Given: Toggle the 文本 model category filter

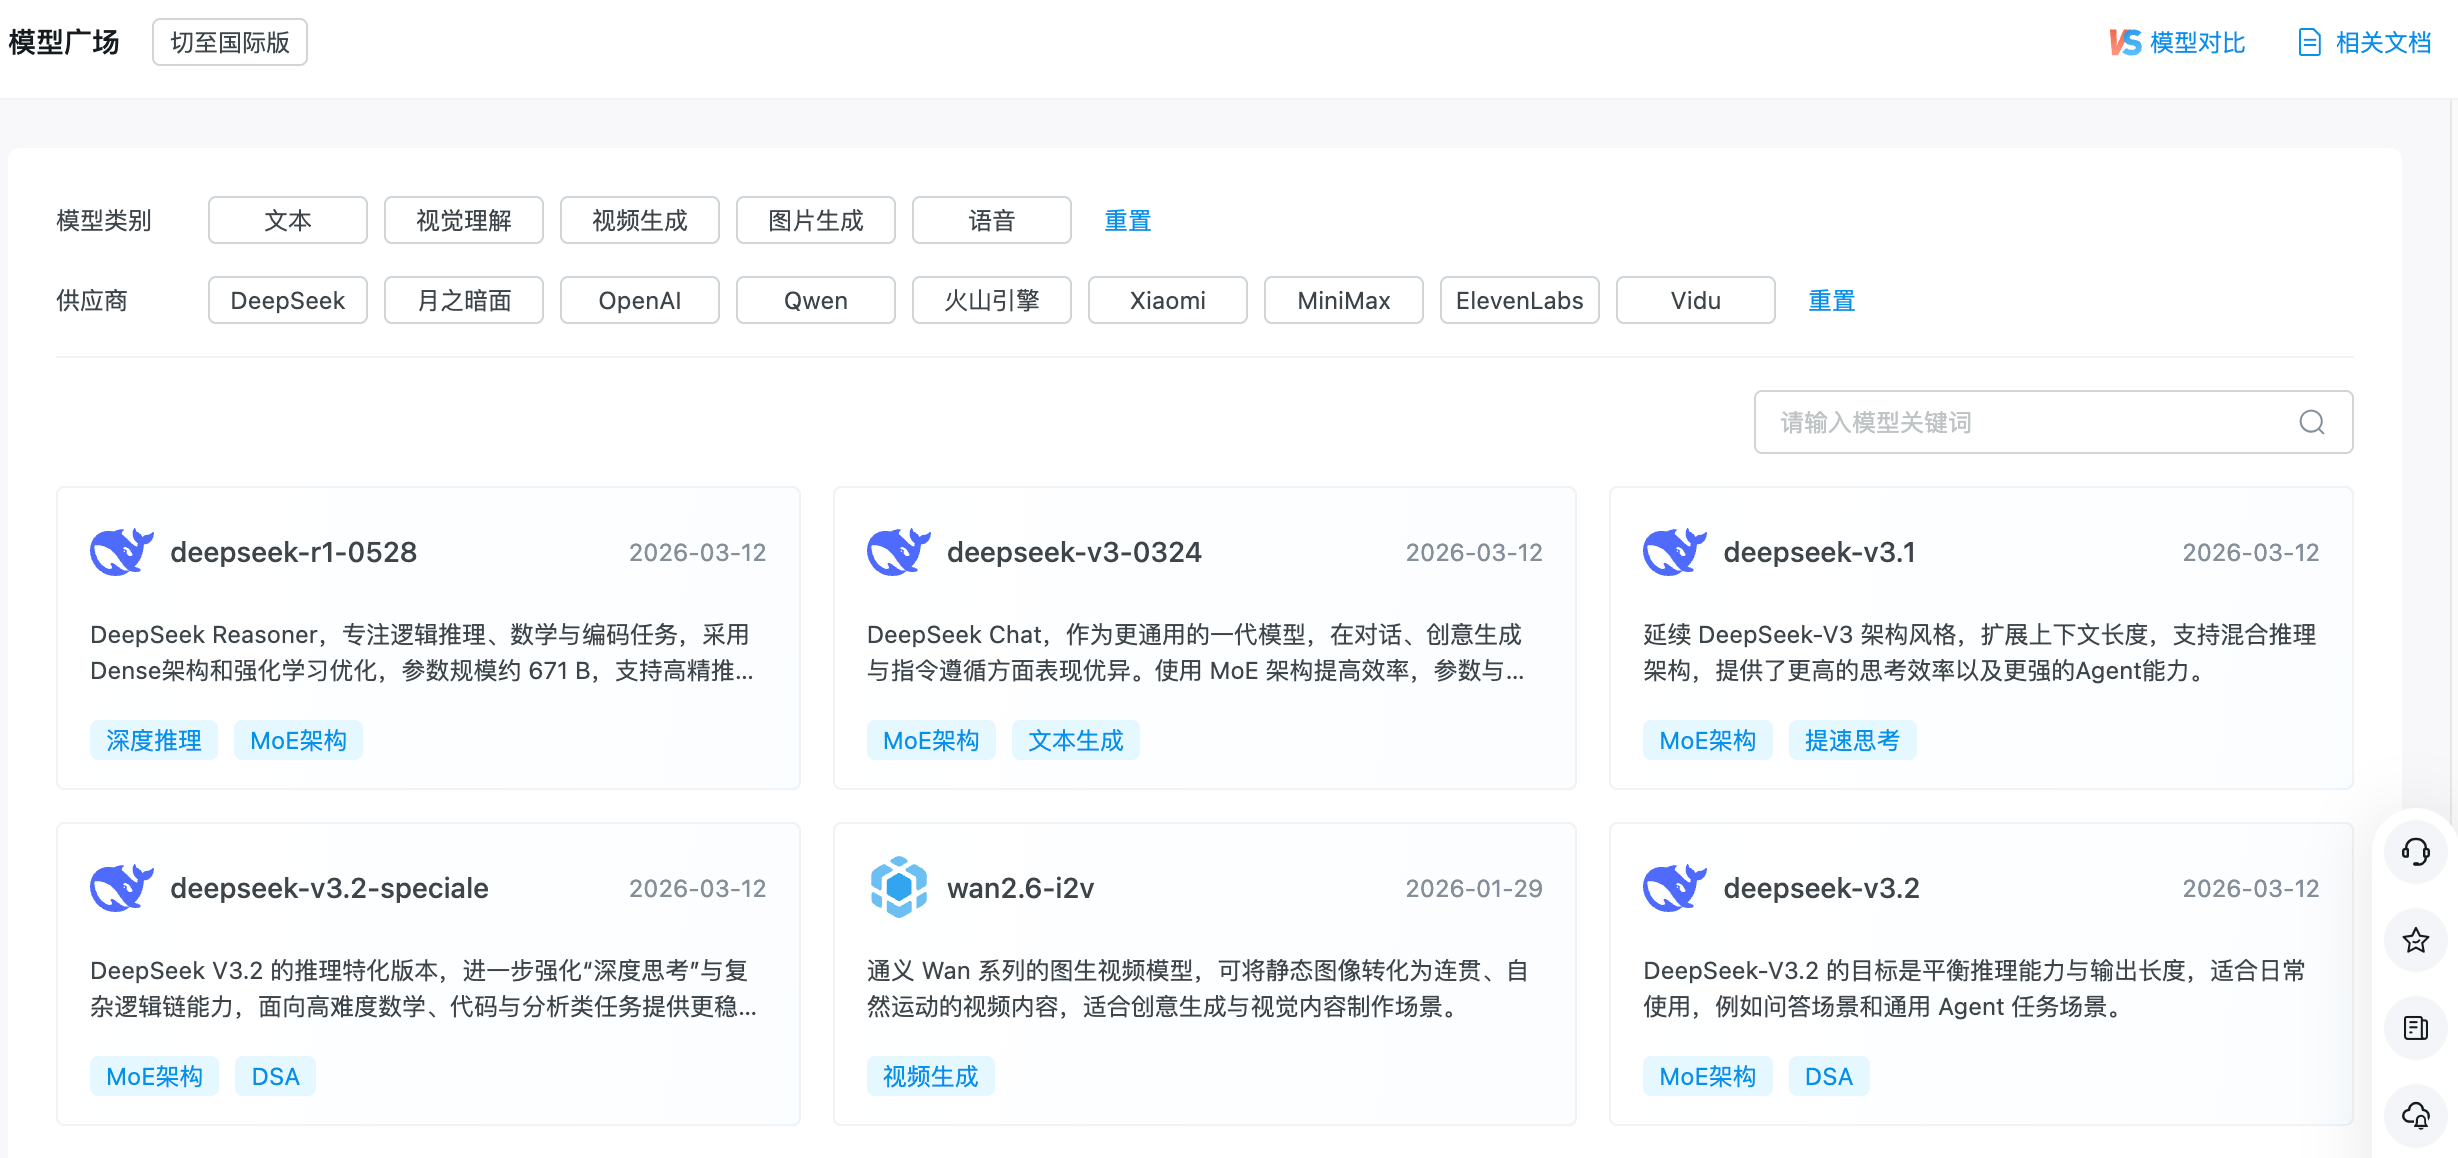Looking at the screenshot, I should [287, 220].
